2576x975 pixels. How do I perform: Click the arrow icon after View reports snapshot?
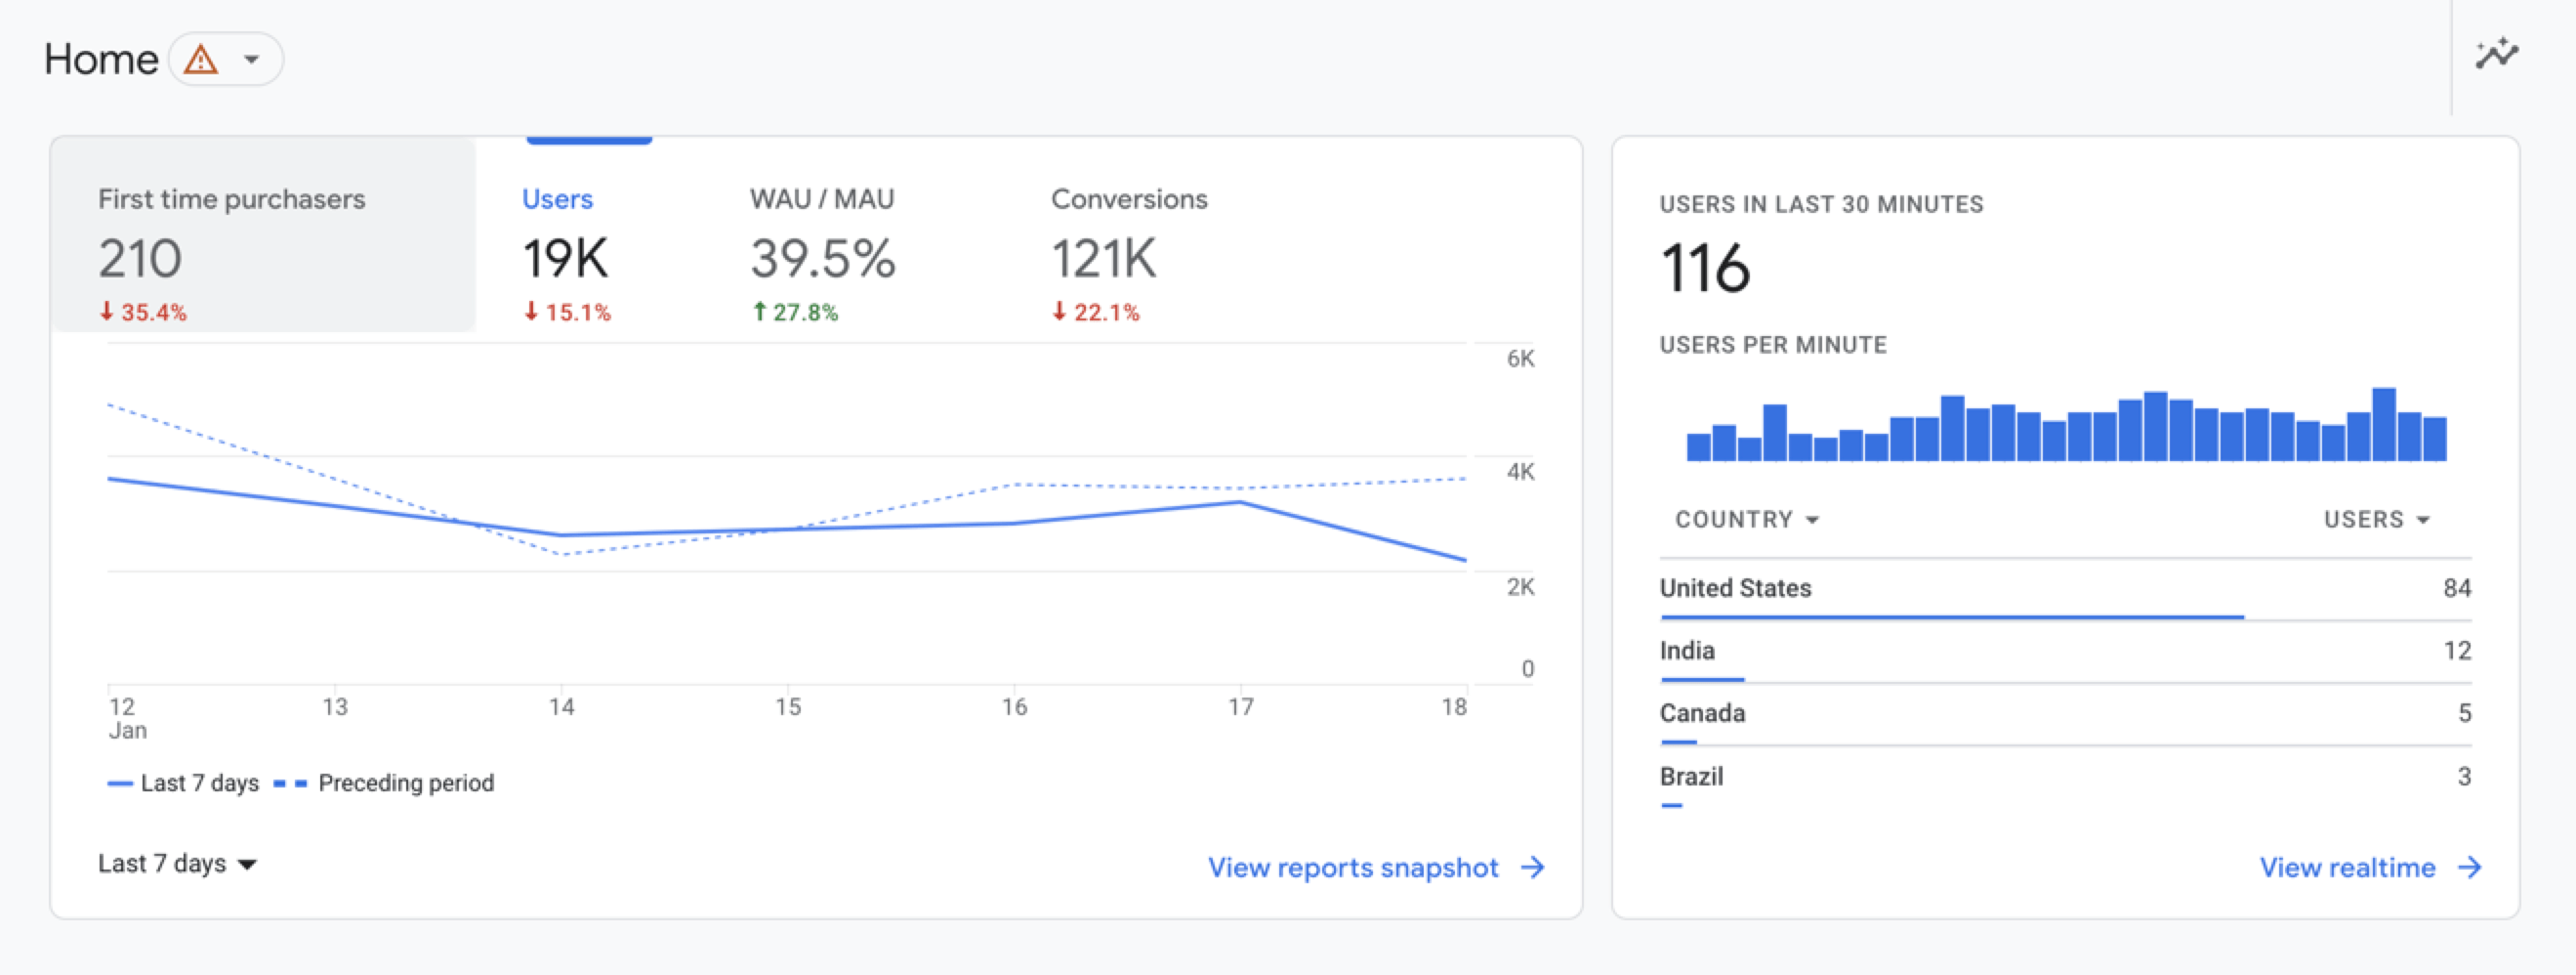click(1533, 867)
